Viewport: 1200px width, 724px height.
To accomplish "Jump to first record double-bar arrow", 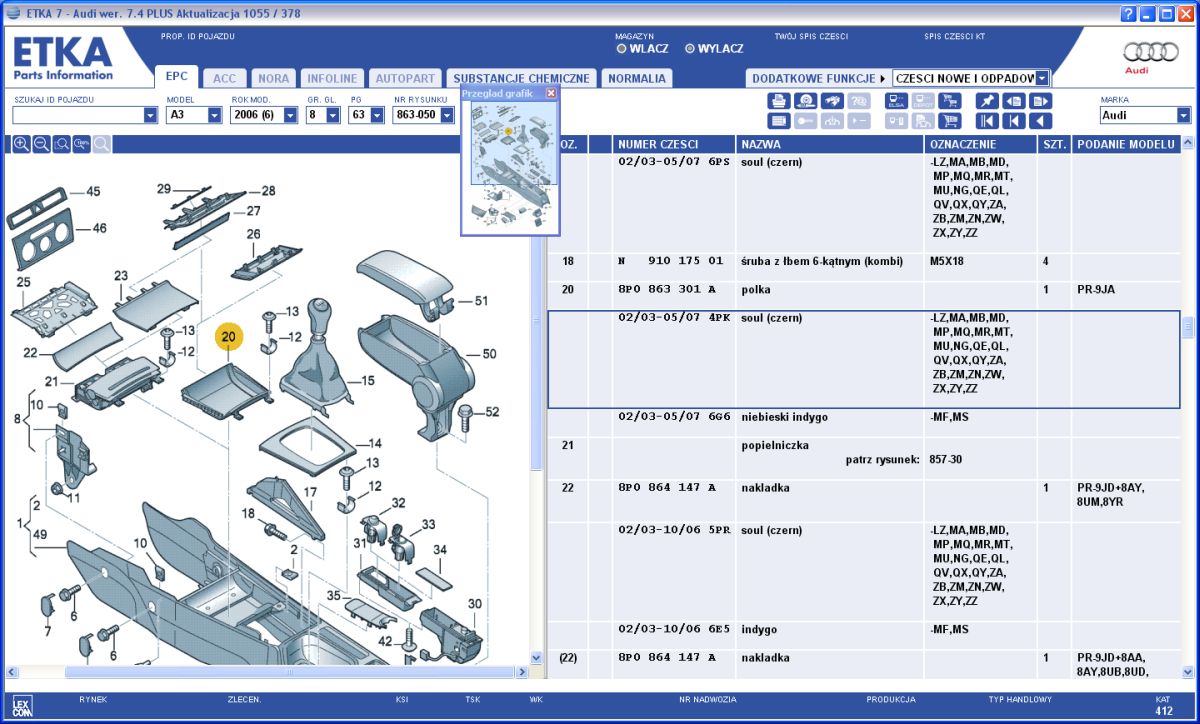I will point(987,121).
